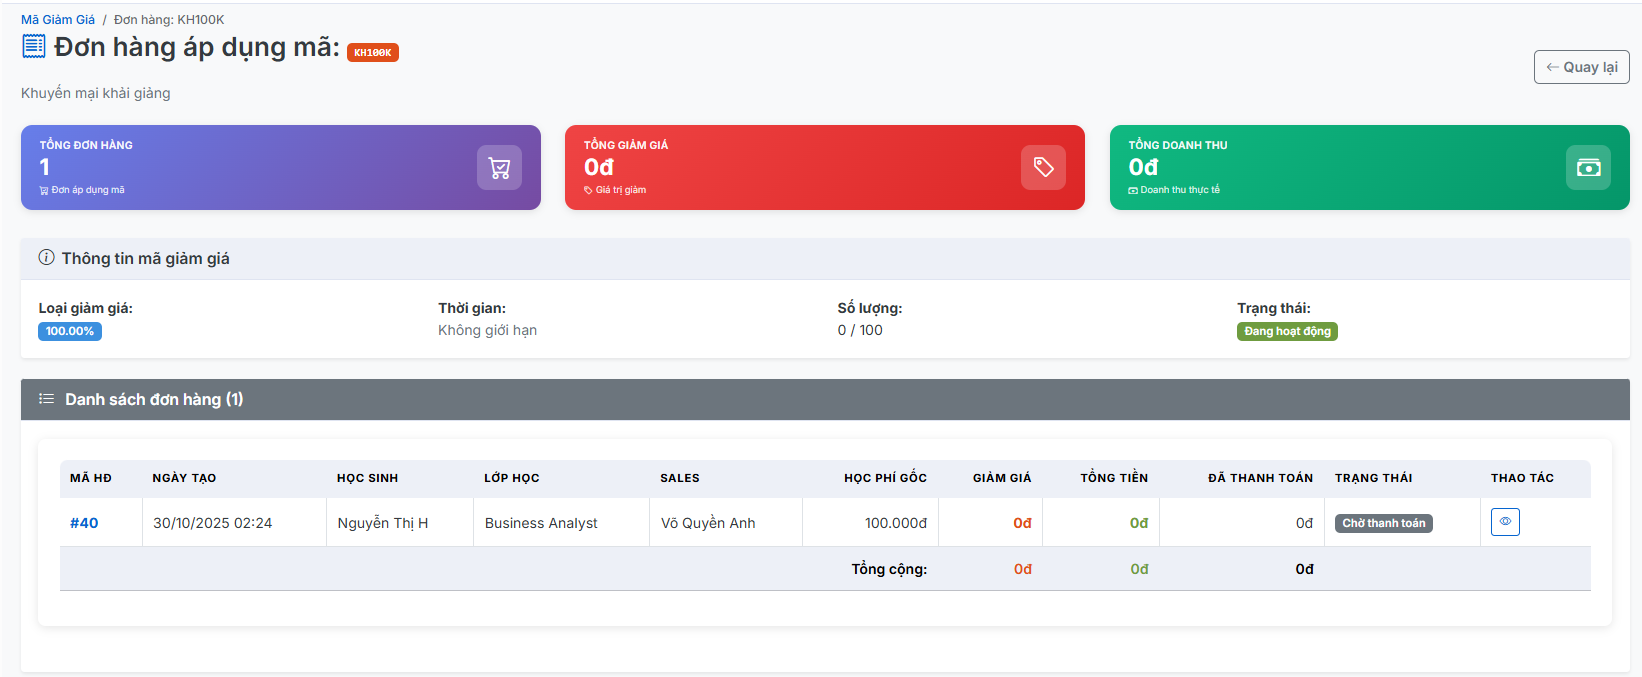Click the HỌC PHÍ GỐC column header
This screenshot has width=1642, height=677.
pyautogui.click(x=885, y=478)
